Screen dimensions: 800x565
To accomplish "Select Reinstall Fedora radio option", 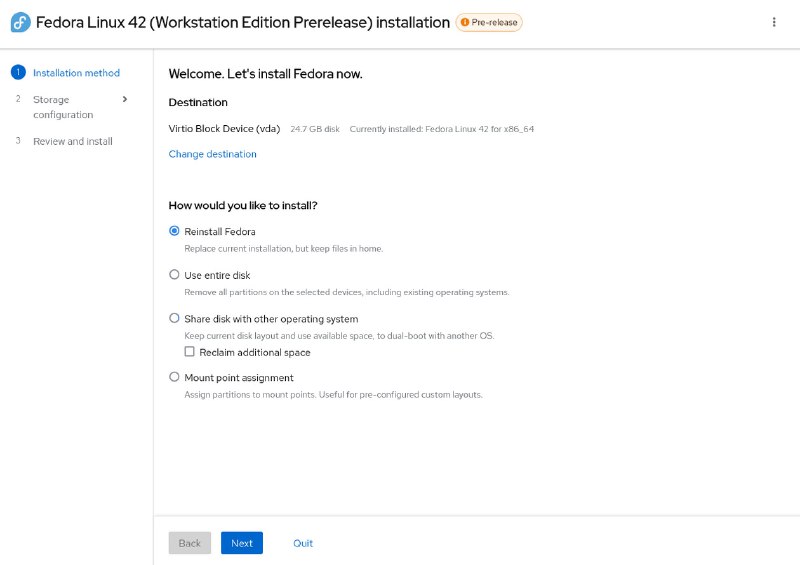I will [174, 231].
